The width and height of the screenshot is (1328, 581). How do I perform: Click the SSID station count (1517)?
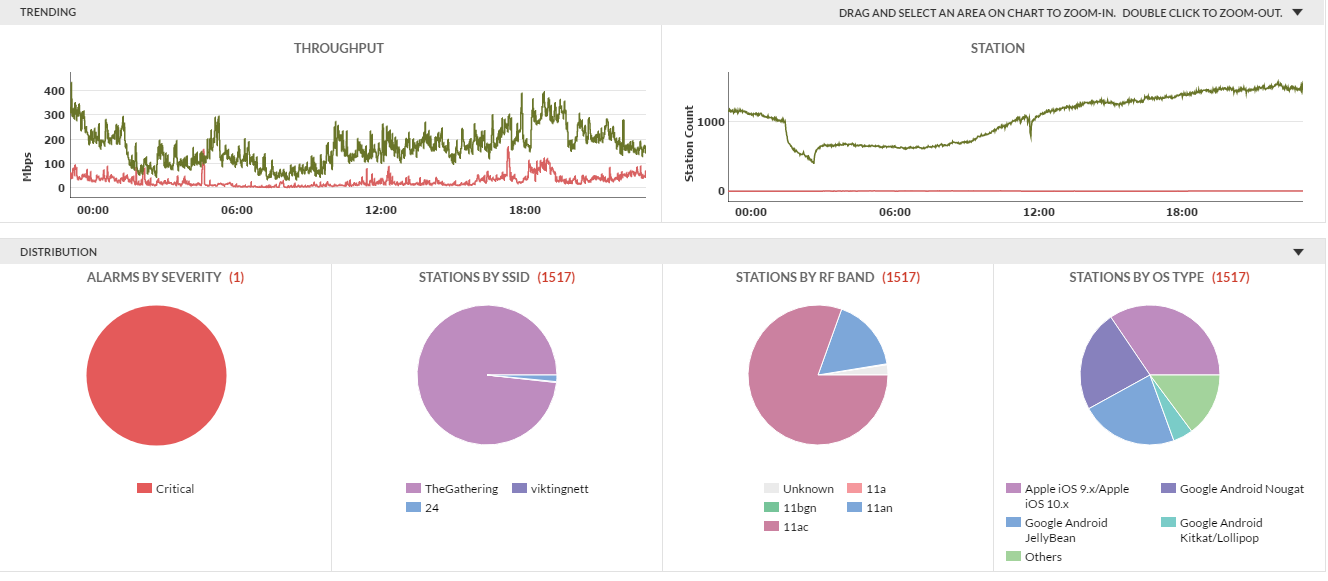556,277
